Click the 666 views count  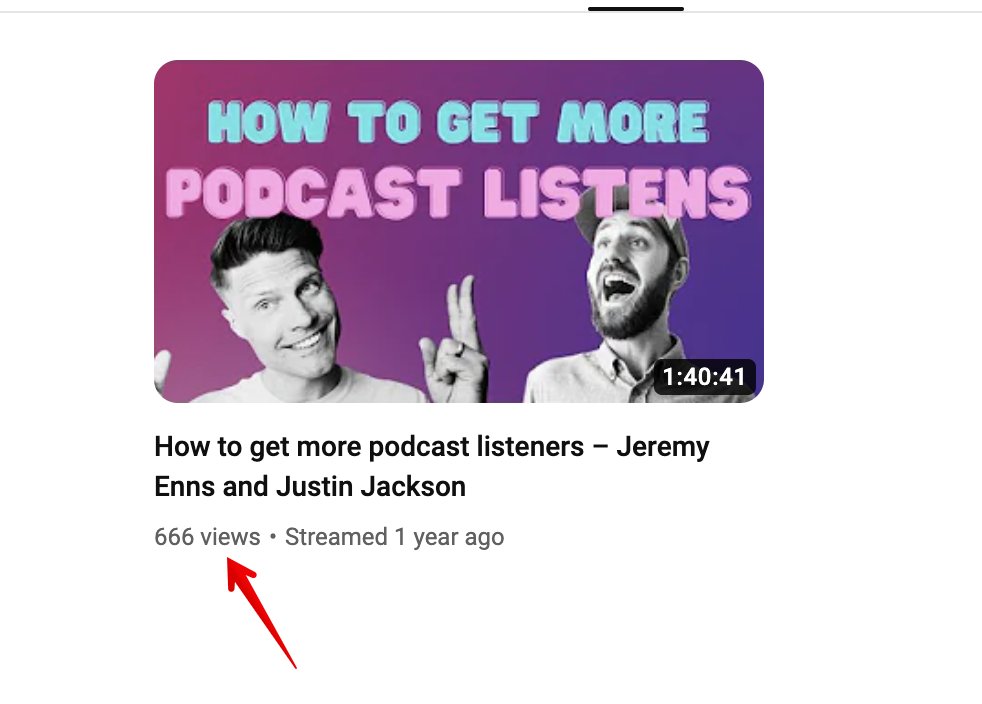[x=207, y=537]
